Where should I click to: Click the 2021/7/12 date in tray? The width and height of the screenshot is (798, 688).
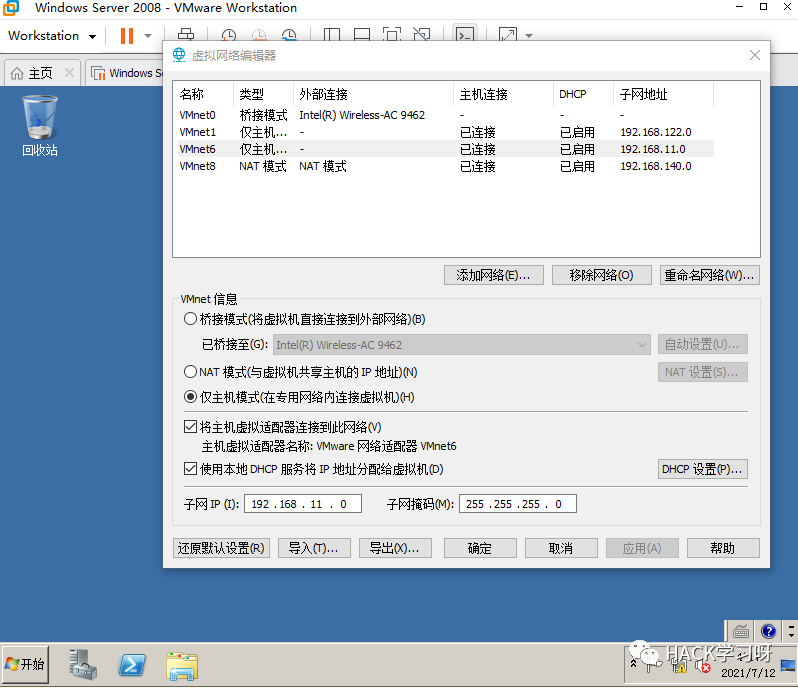point(748,673)
